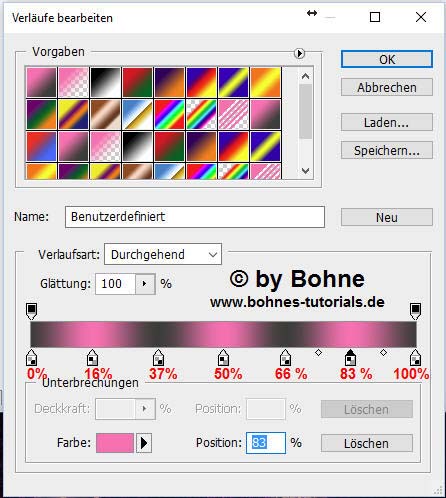The width and height of the screenshot is (446, 498).
Task: Open the Farbe color options arrow
Action: [144, 443]
